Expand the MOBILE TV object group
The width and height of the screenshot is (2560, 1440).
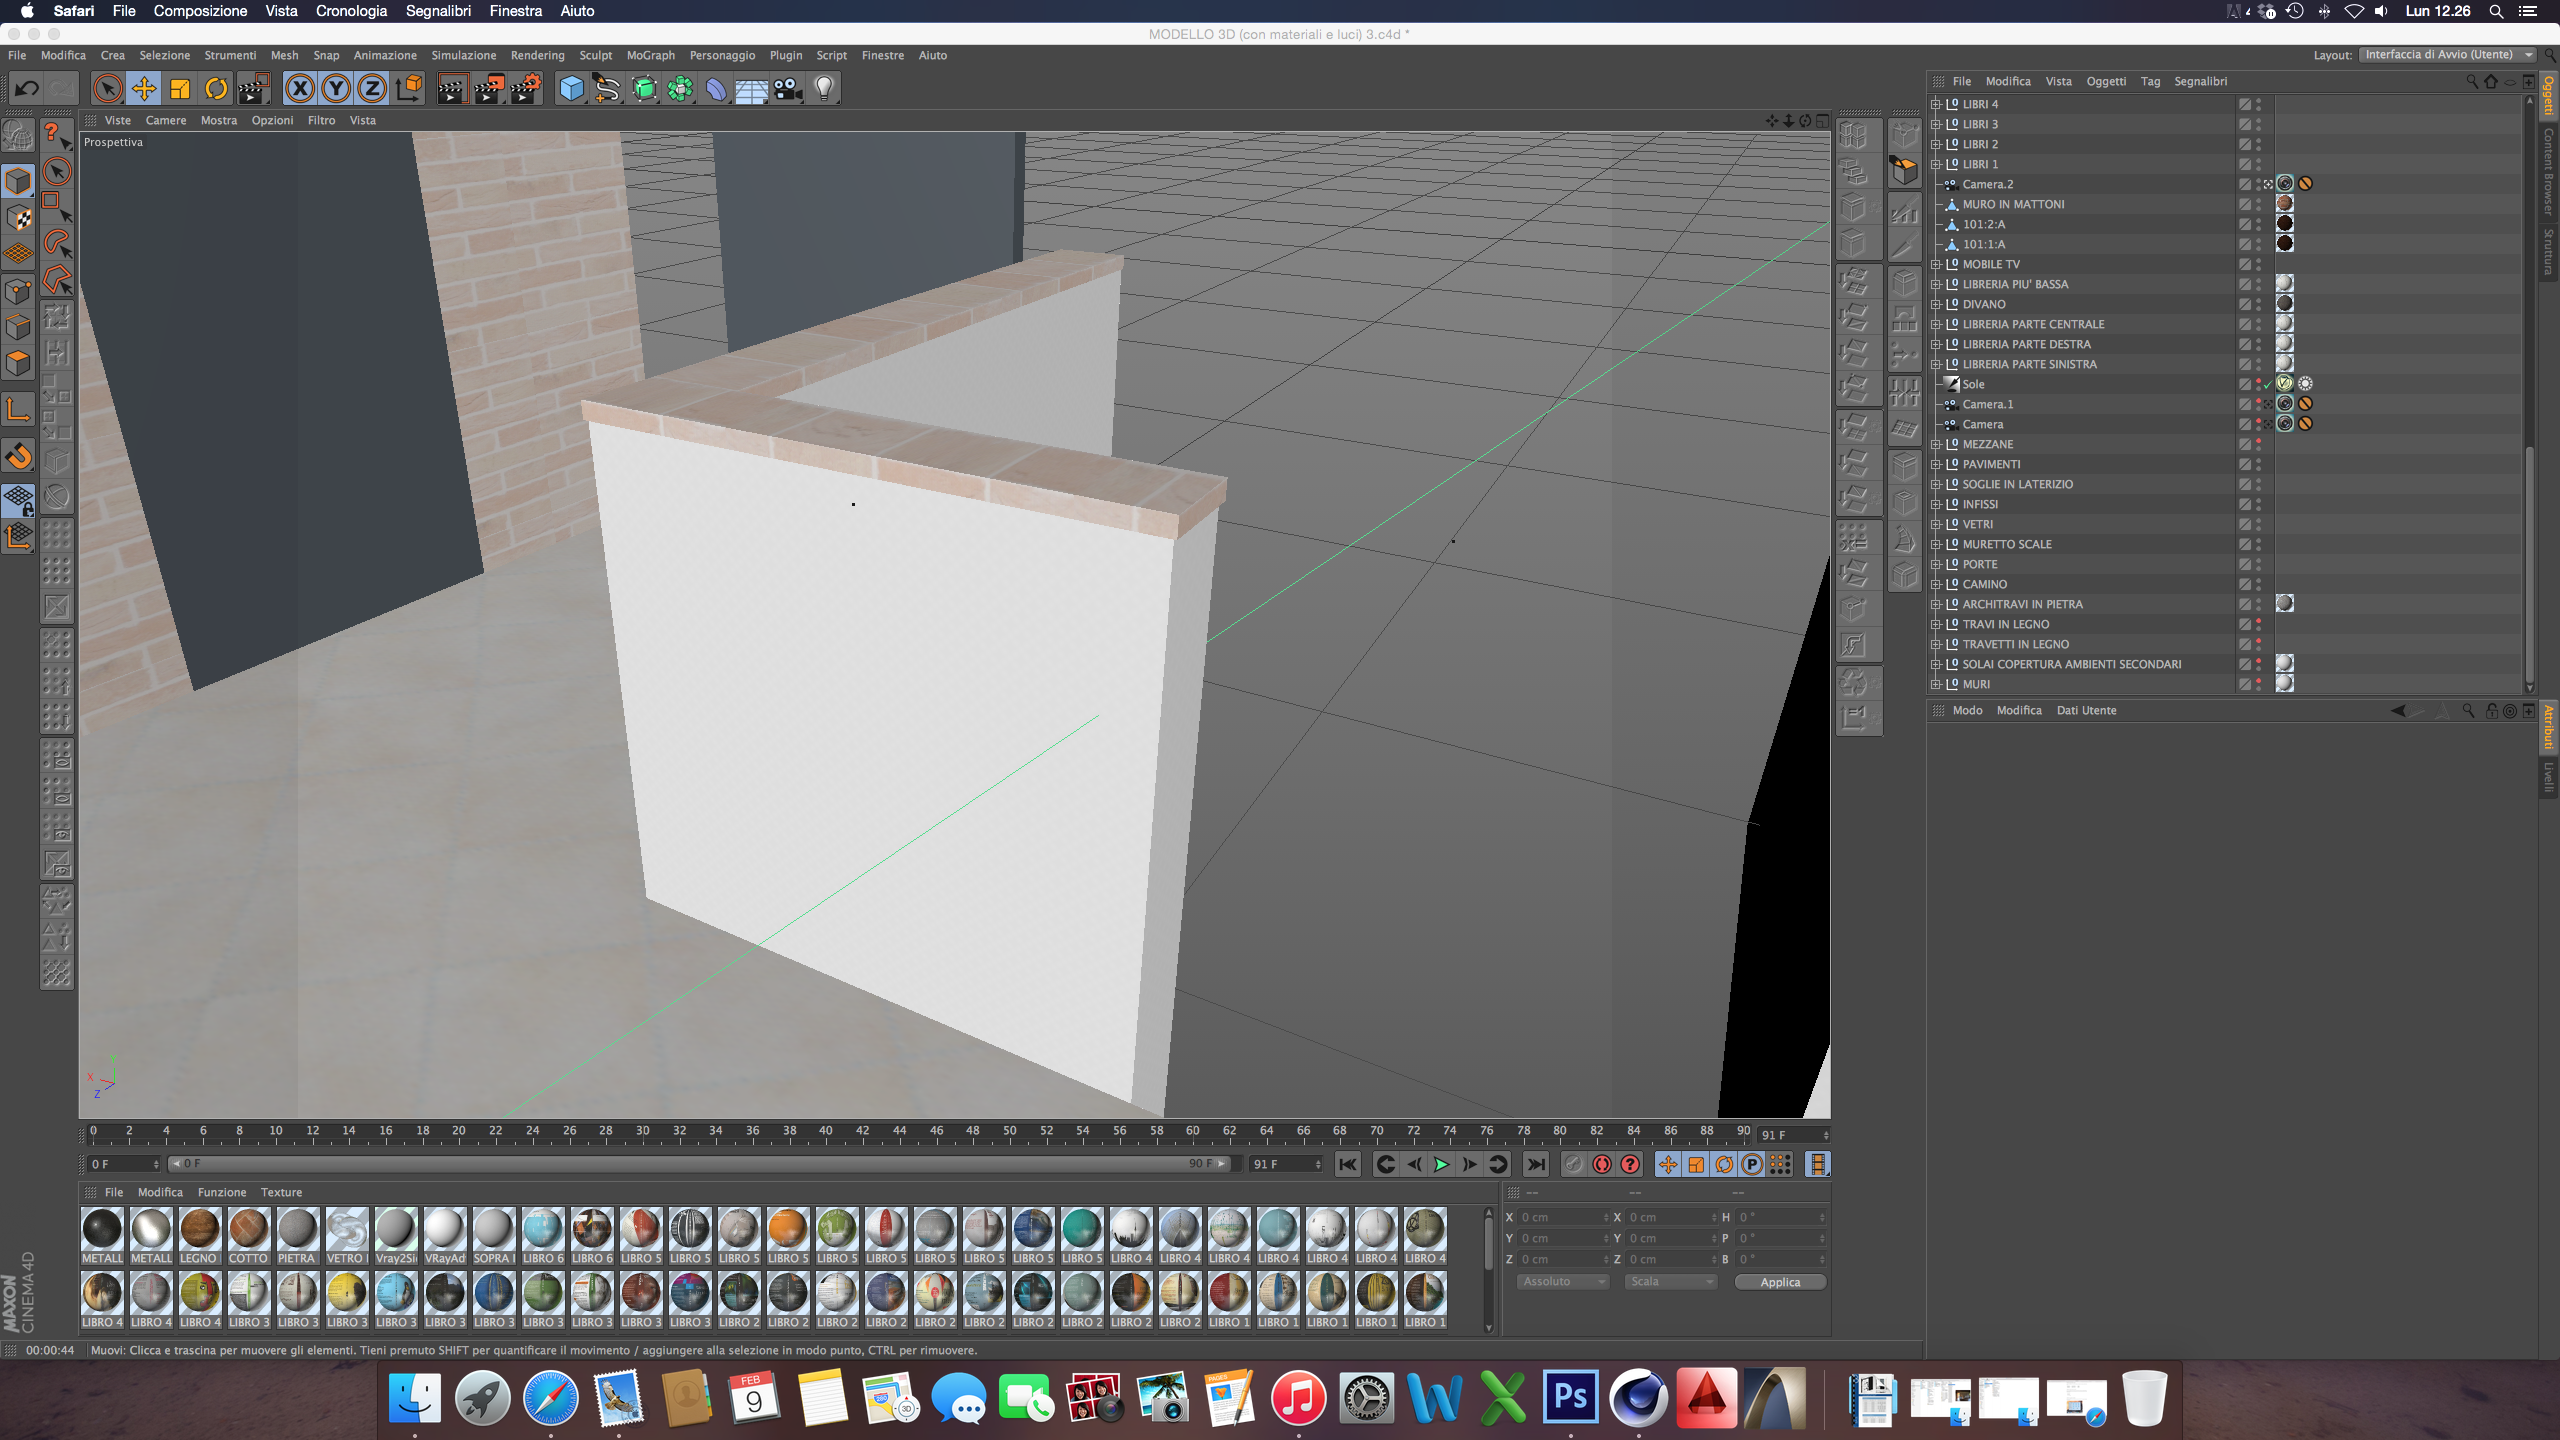coord(1936,264)
